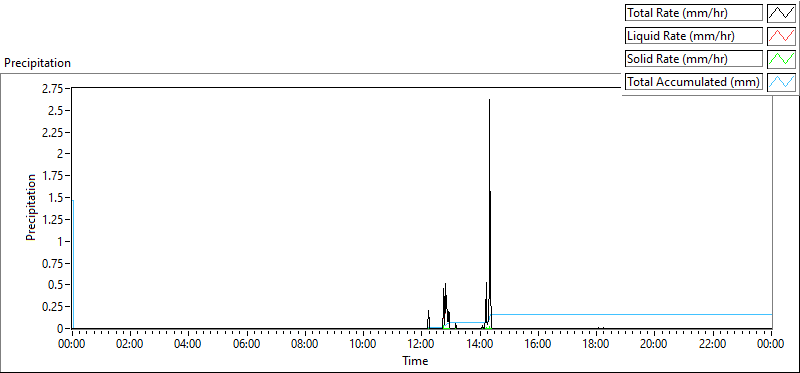Click the Precipitation chart title text
800x373 pixels.
coord(37,63)
